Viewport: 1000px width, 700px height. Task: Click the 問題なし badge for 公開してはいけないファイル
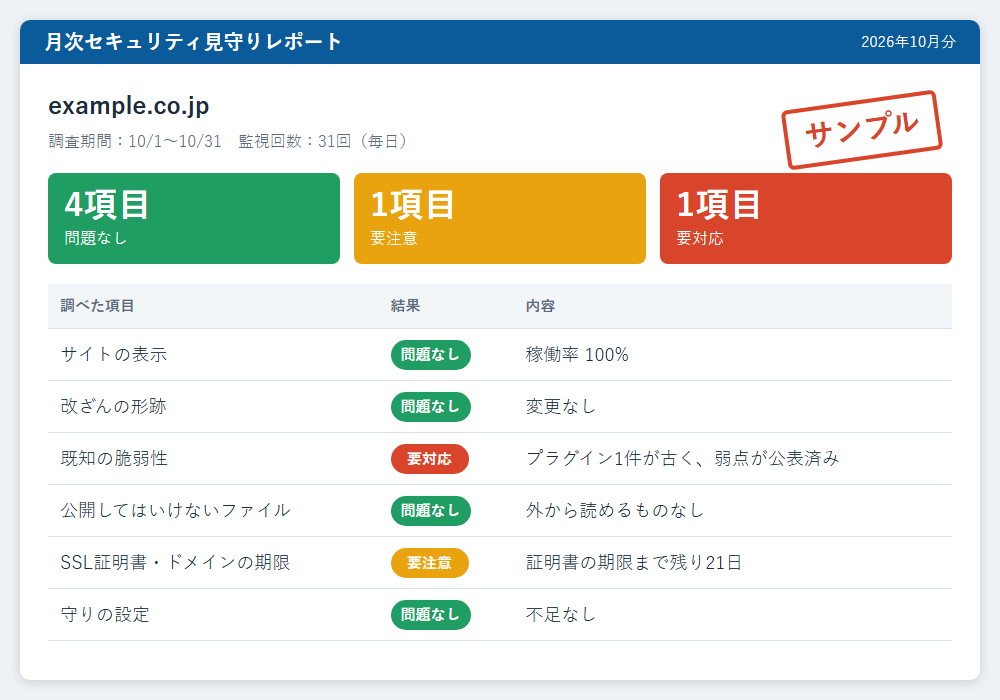[430, 511]
